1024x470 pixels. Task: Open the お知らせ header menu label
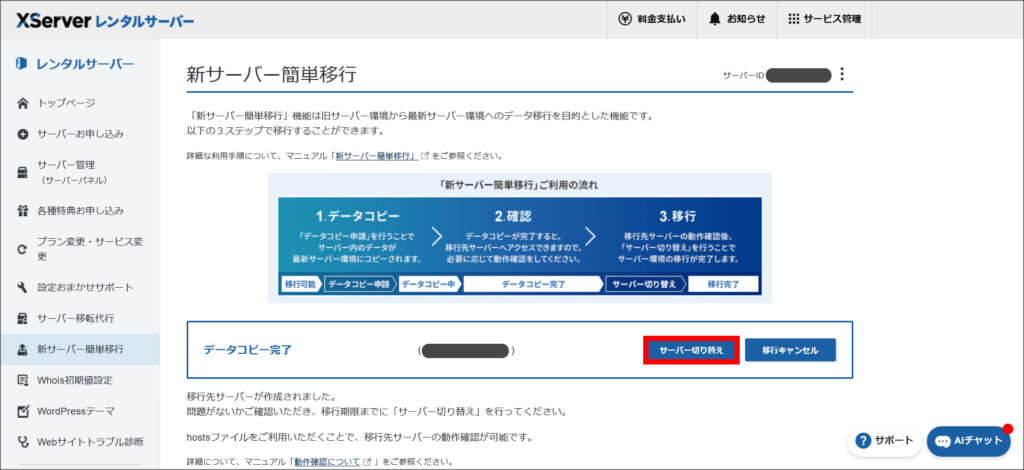pyautogui.click(x=746, y=19)
